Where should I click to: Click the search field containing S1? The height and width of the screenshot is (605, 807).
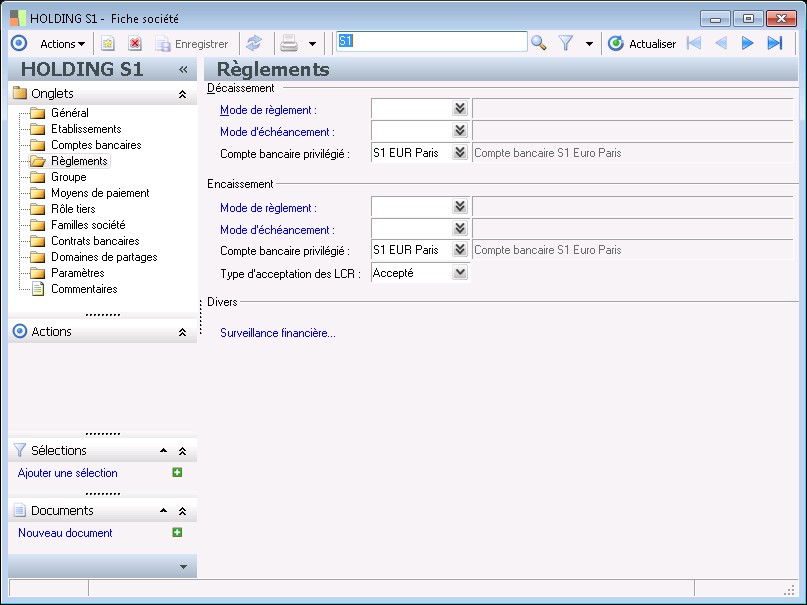pos(432,42)
